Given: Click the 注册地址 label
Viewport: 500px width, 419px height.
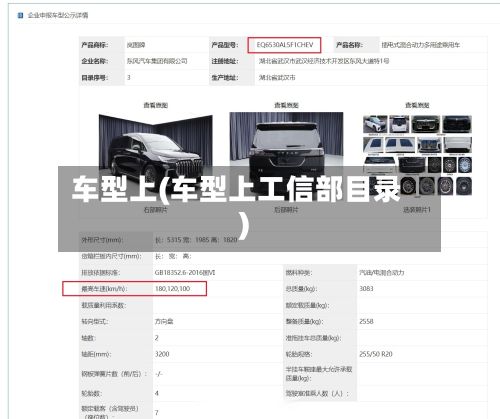Looking at the screenshot, I should [x=225, y=61].
